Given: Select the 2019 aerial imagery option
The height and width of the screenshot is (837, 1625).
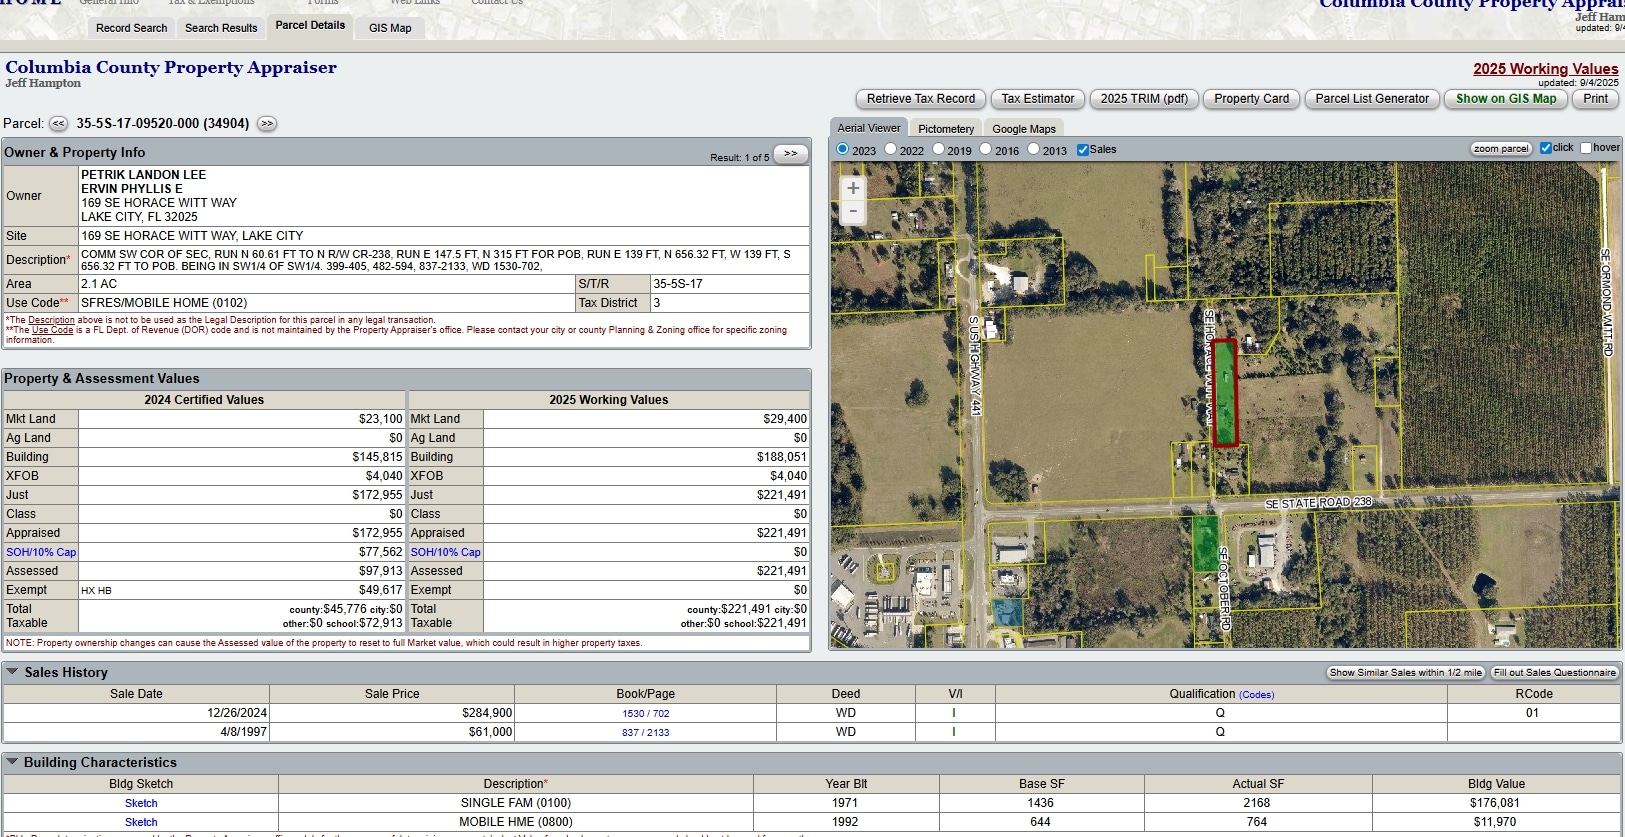Looking at the screenshot, I should (938, 149).
